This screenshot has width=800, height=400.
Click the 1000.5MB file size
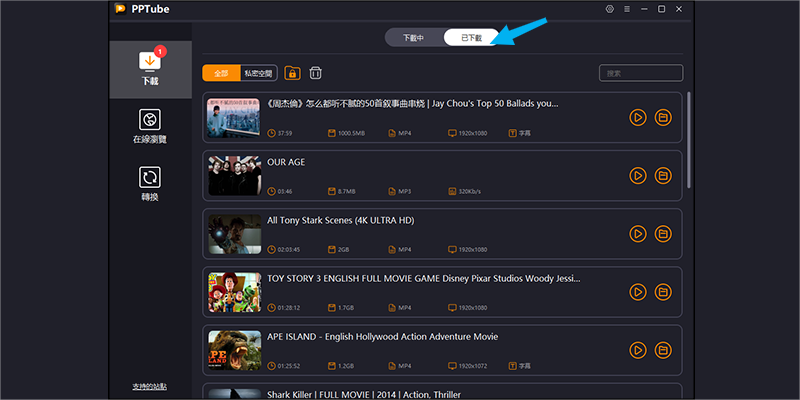[352, 133]
